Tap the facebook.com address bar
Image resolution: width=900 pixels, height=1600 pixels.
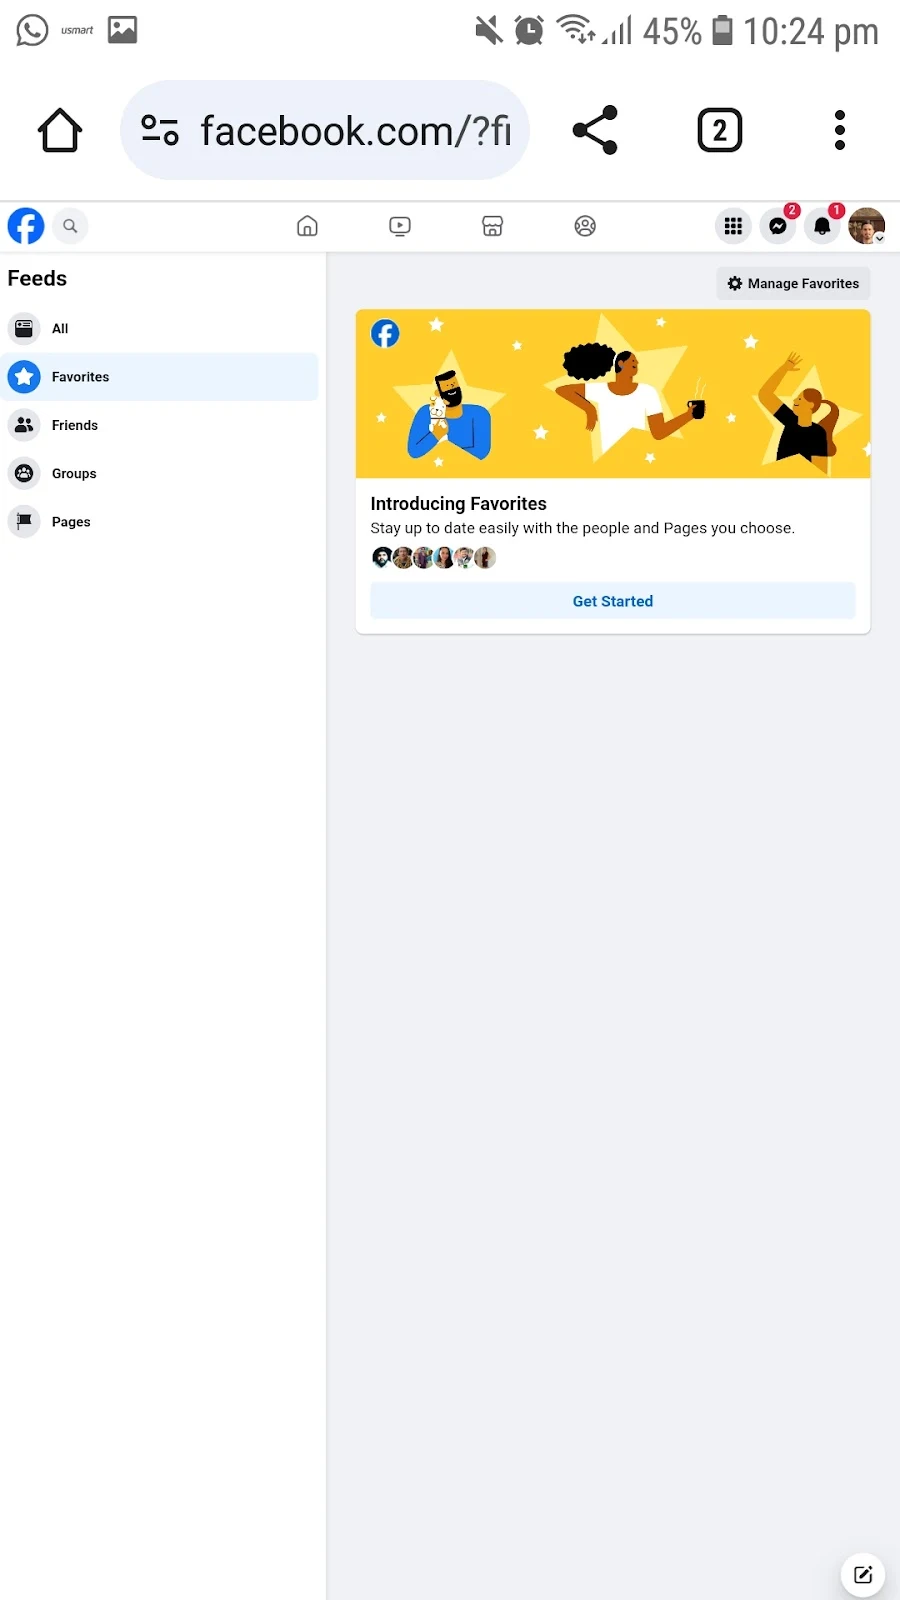point(325,130)
